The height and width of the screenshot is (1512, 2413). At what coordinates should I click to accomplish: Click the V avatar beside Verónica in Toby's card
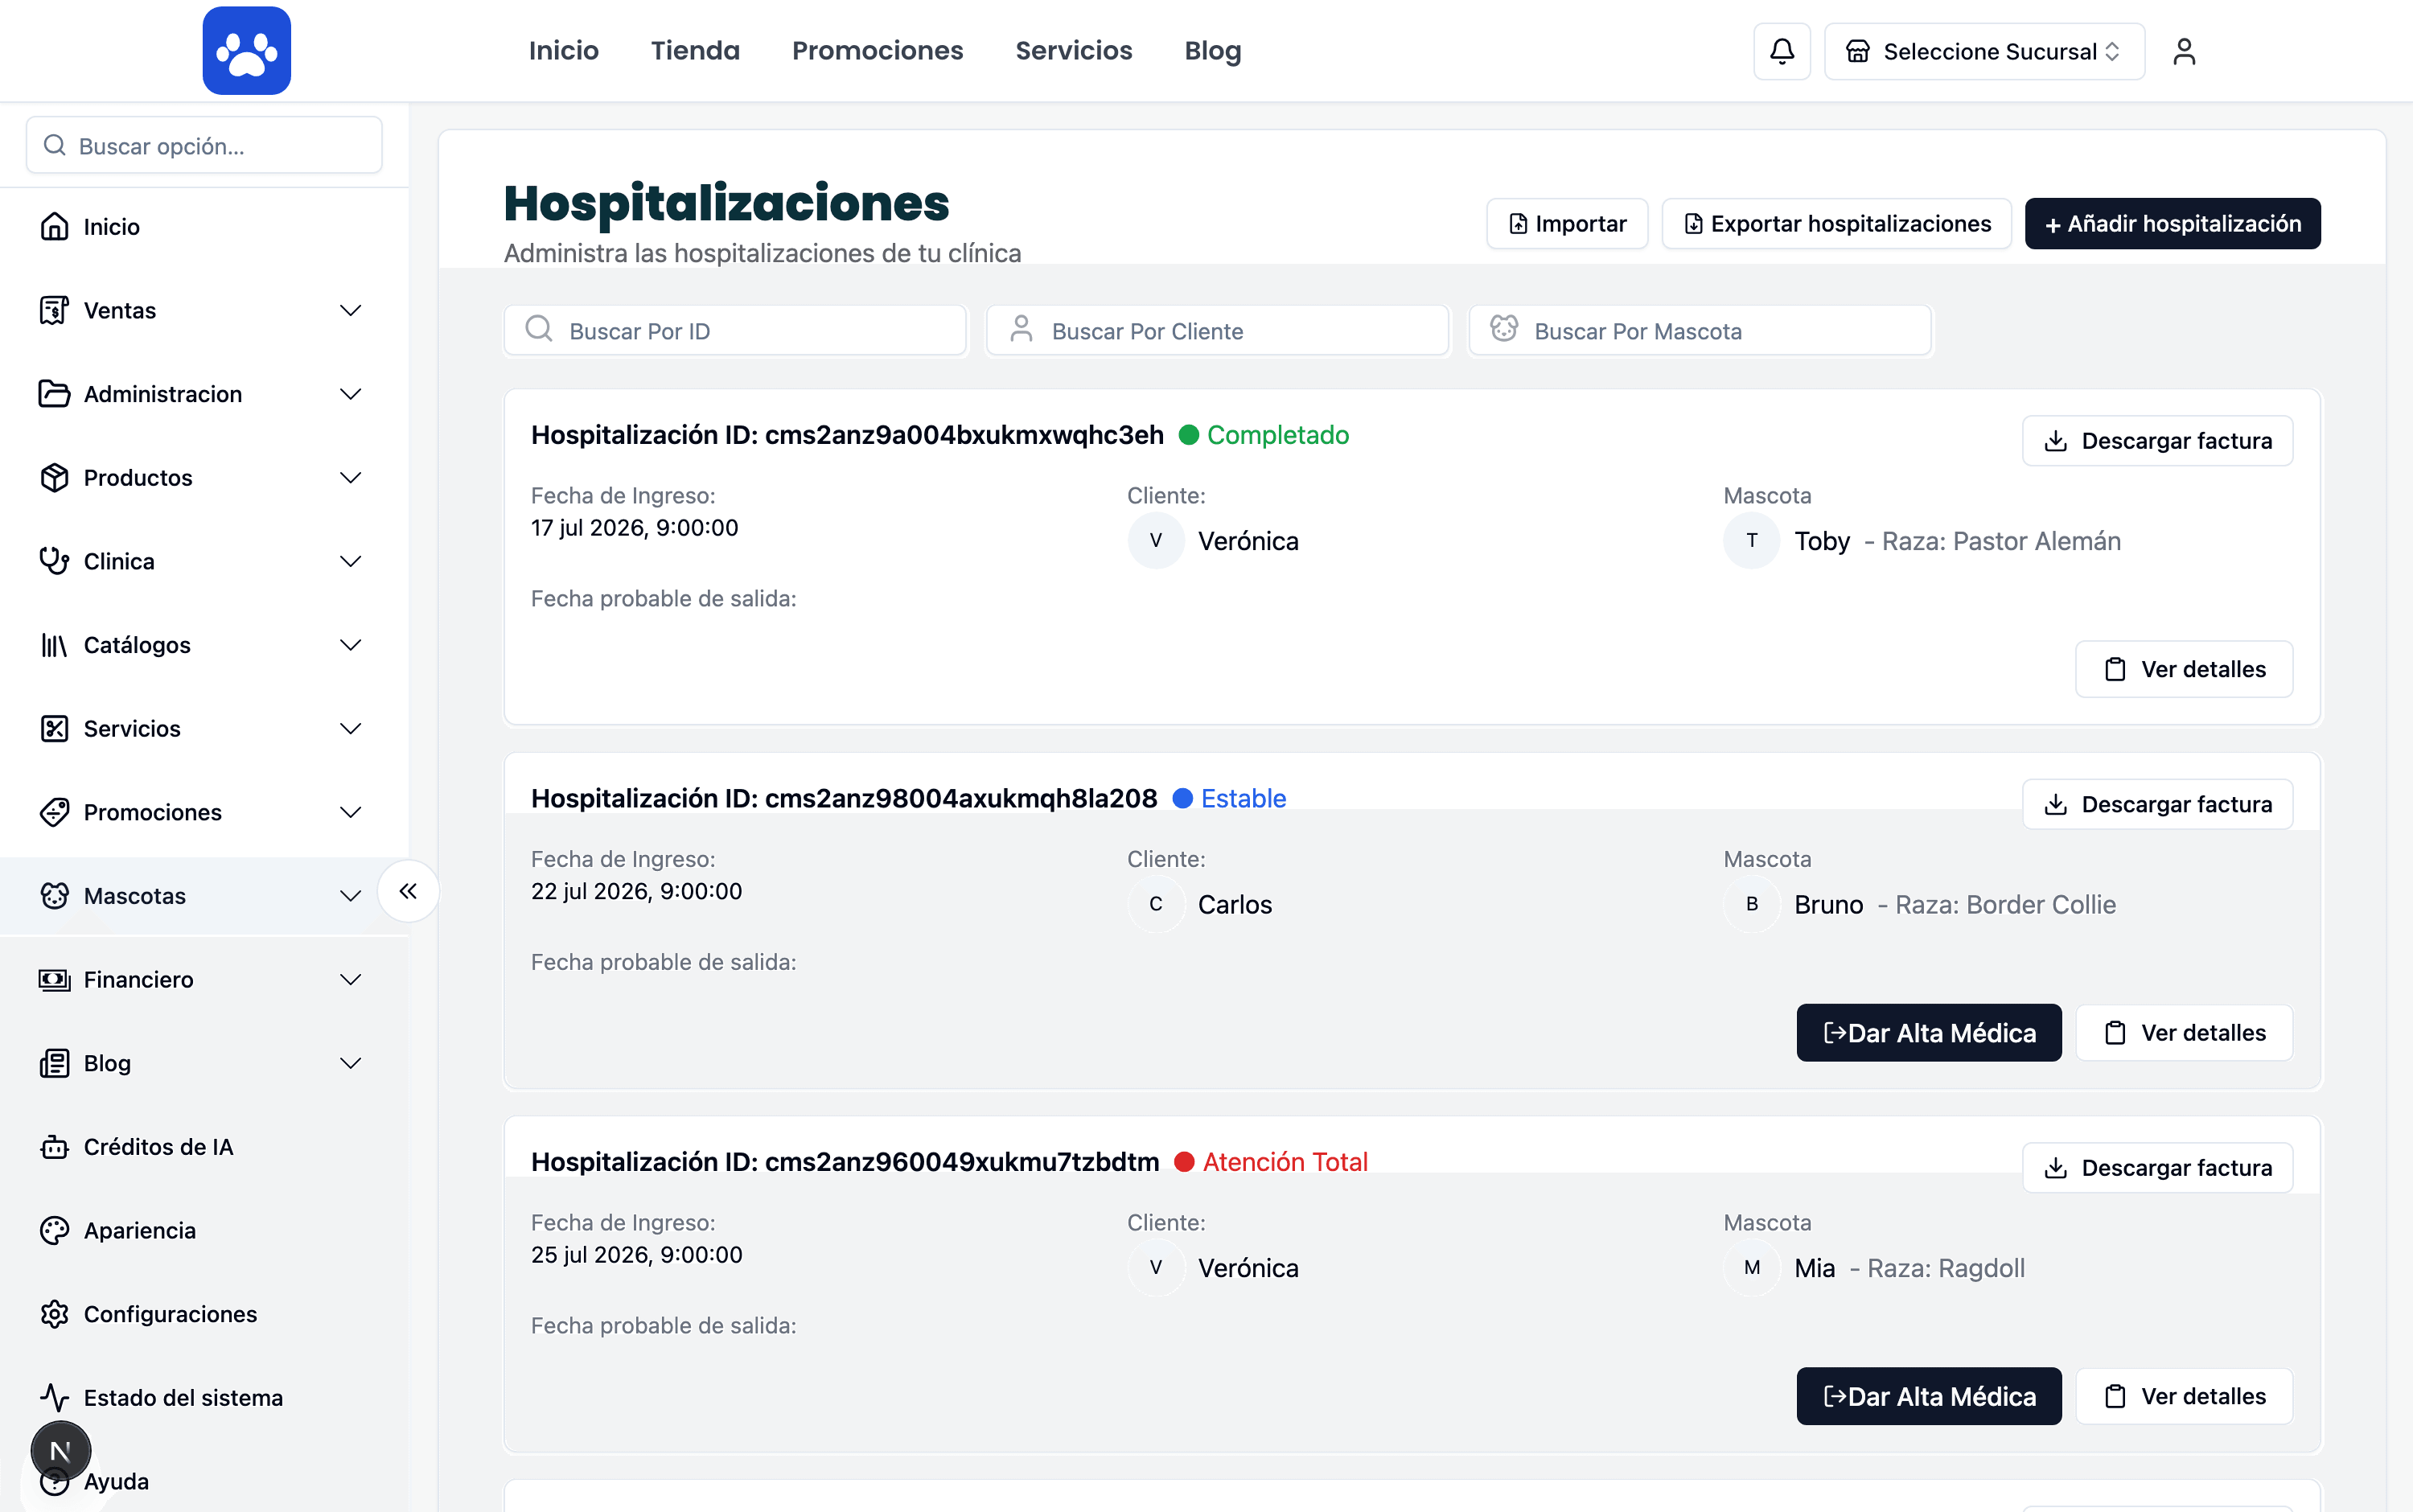pos(1156,541)
